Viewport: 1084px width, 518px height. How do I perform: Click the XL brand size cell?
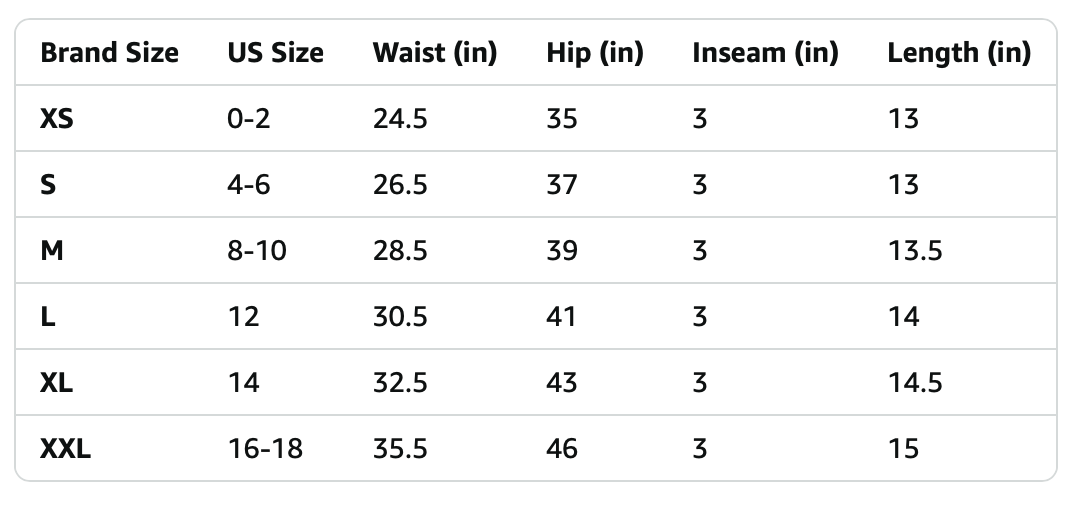56,383
